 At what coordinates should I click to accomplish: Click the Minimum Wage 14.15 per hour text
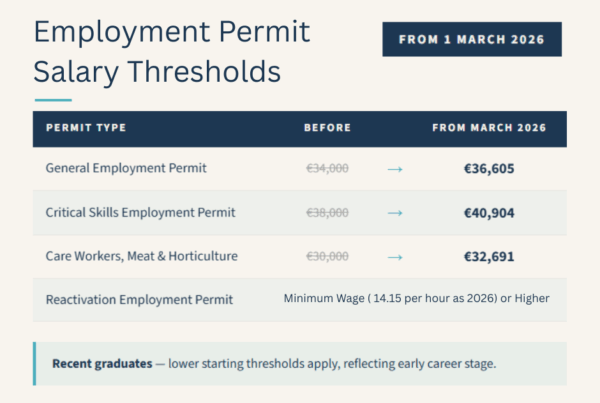[416, 299]
